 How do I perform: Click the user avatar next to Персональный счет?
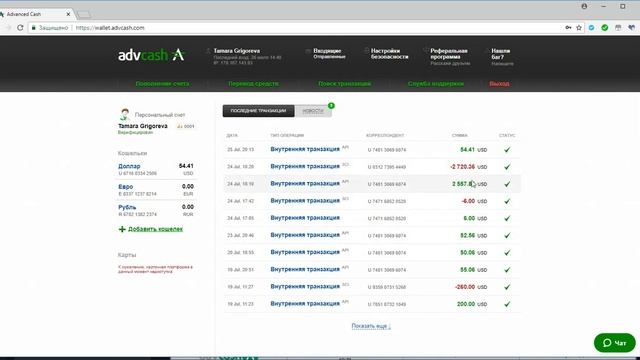pos(124,115)
